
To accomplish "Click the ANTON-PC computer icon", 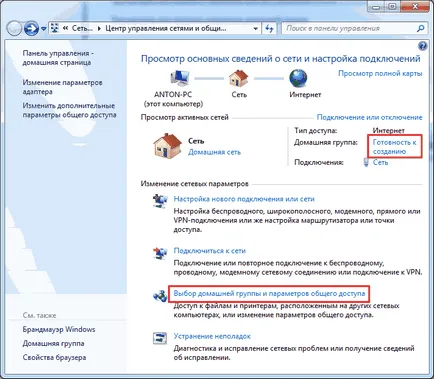I will tap(180, 78).
